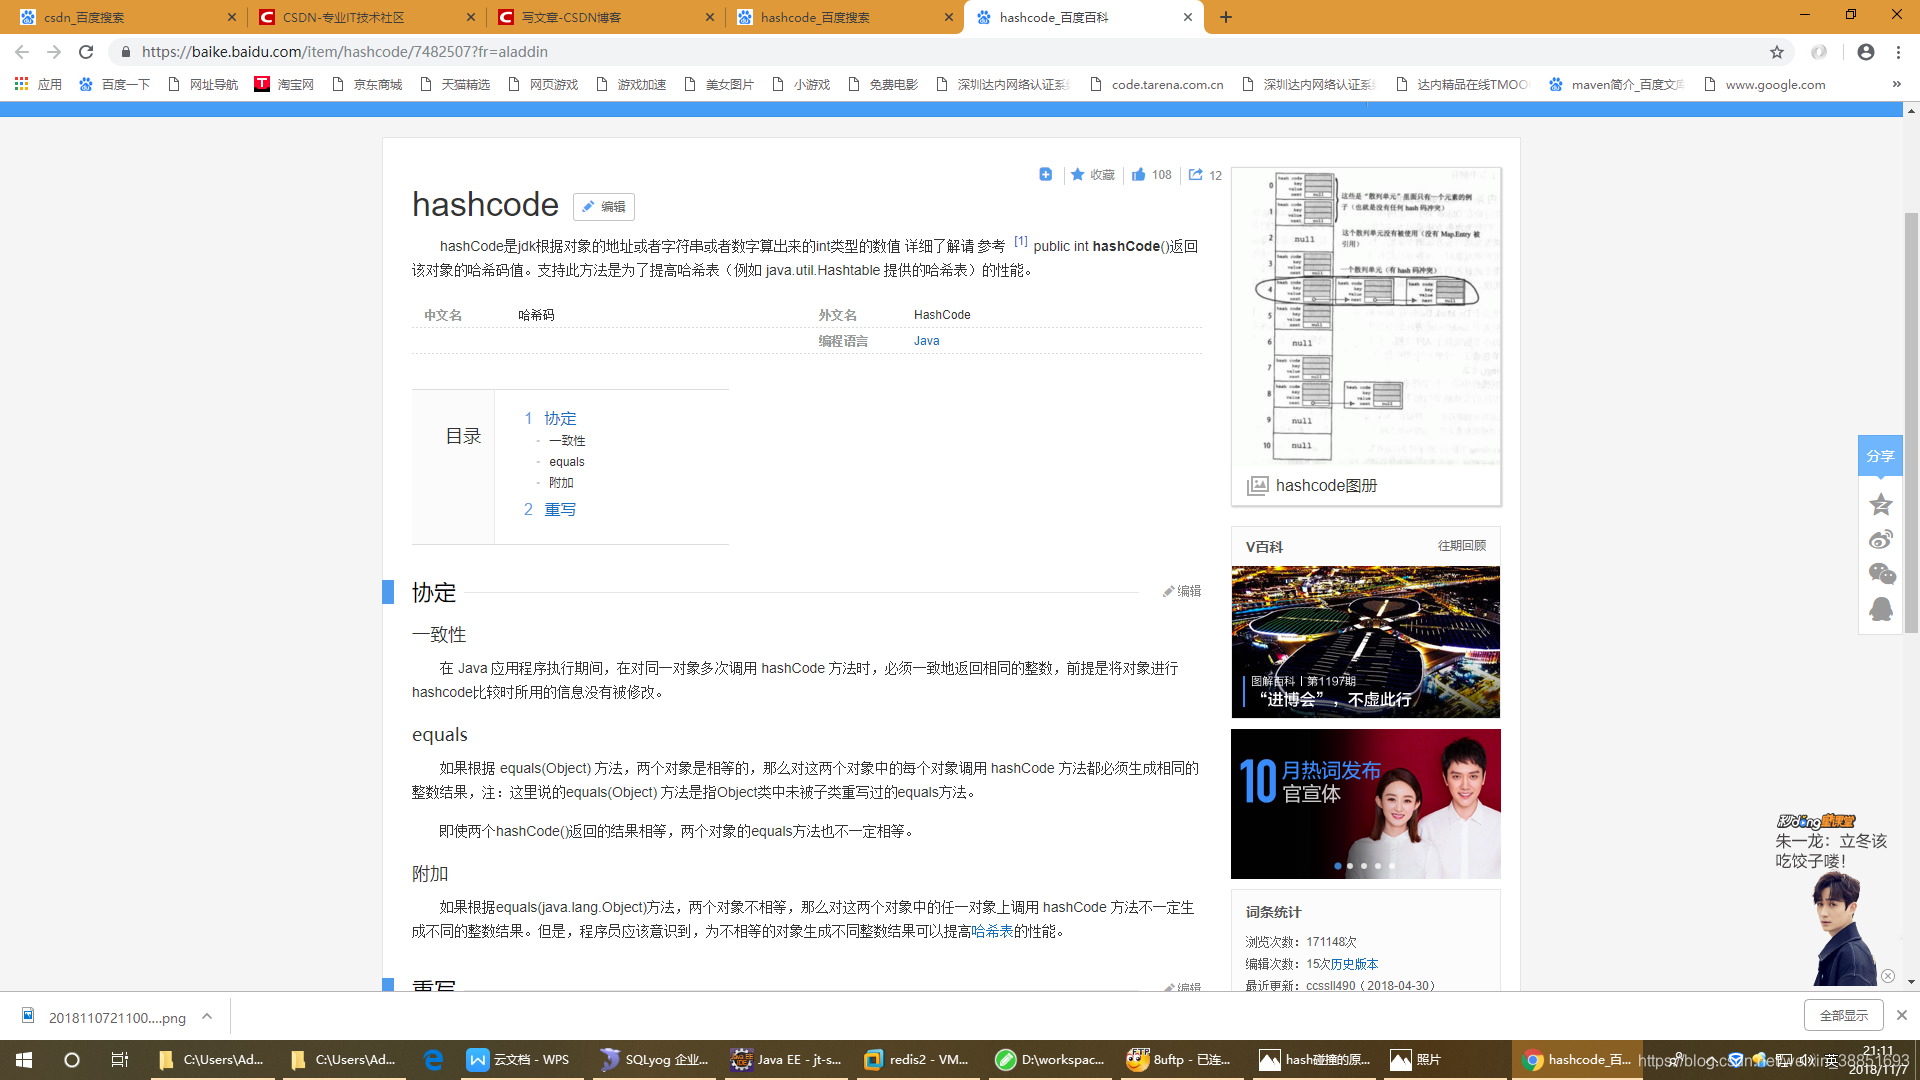
Task: Expand the downloaded png file options chevron
Action: (207, 1017)
